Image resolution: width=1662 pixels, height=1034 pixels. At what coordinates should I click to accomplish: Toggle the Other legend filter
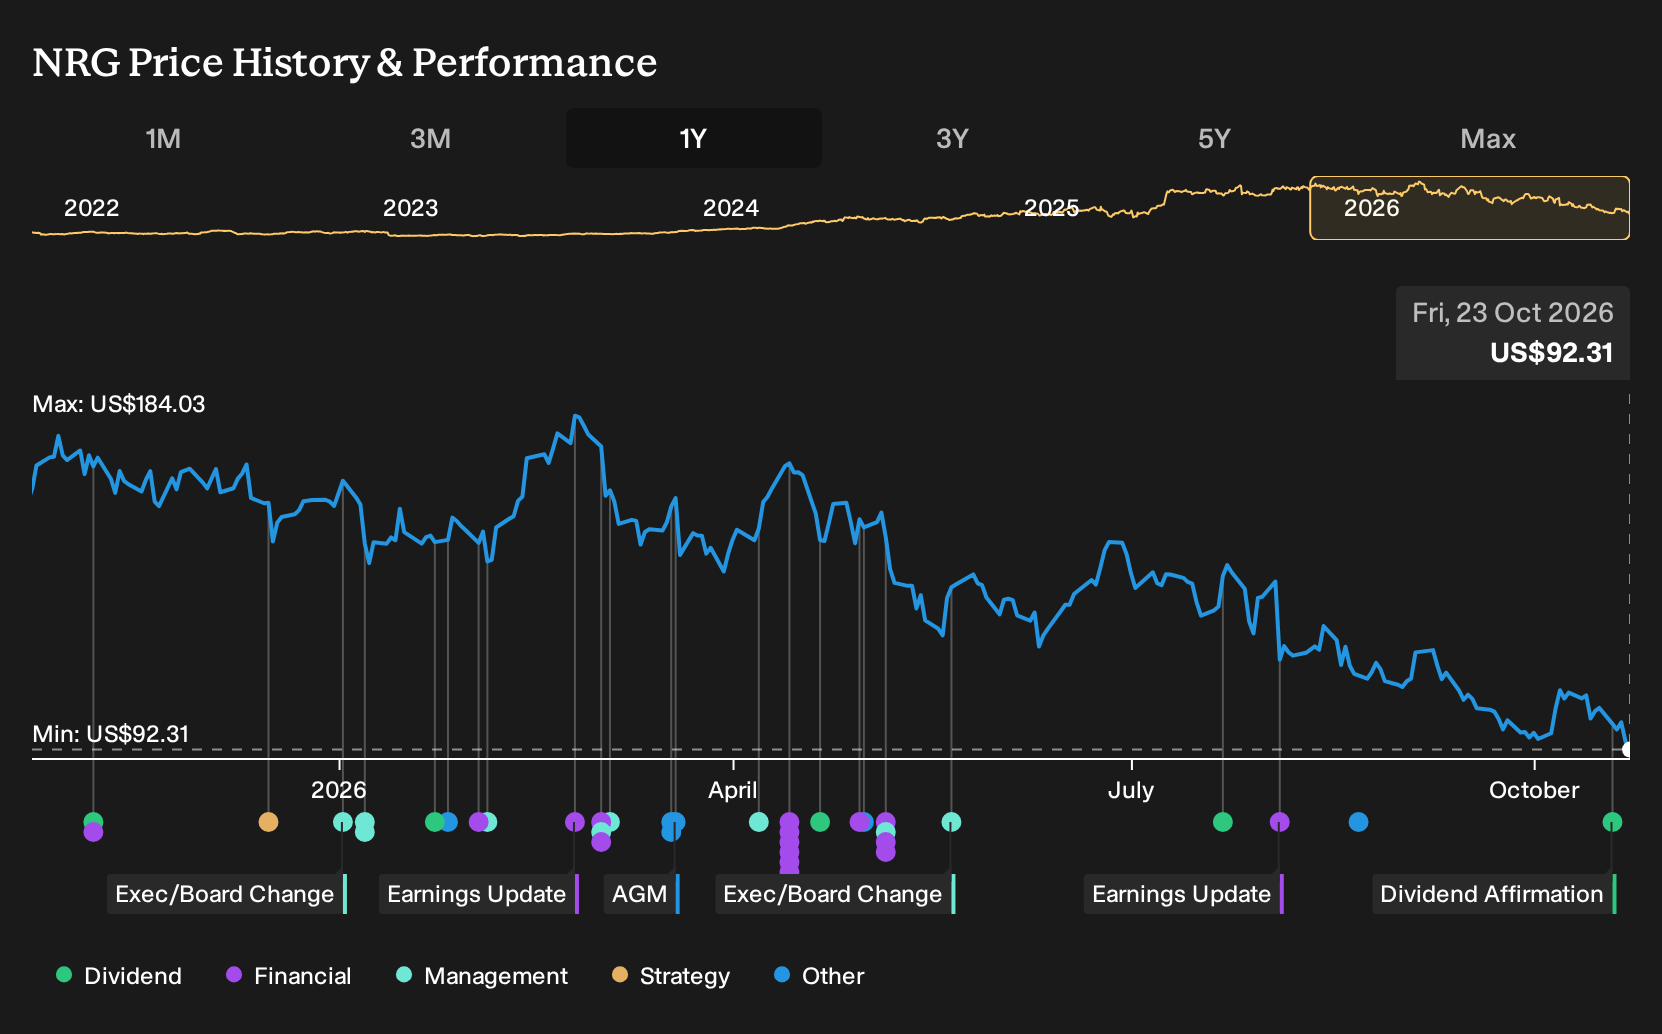click(819, 976)
